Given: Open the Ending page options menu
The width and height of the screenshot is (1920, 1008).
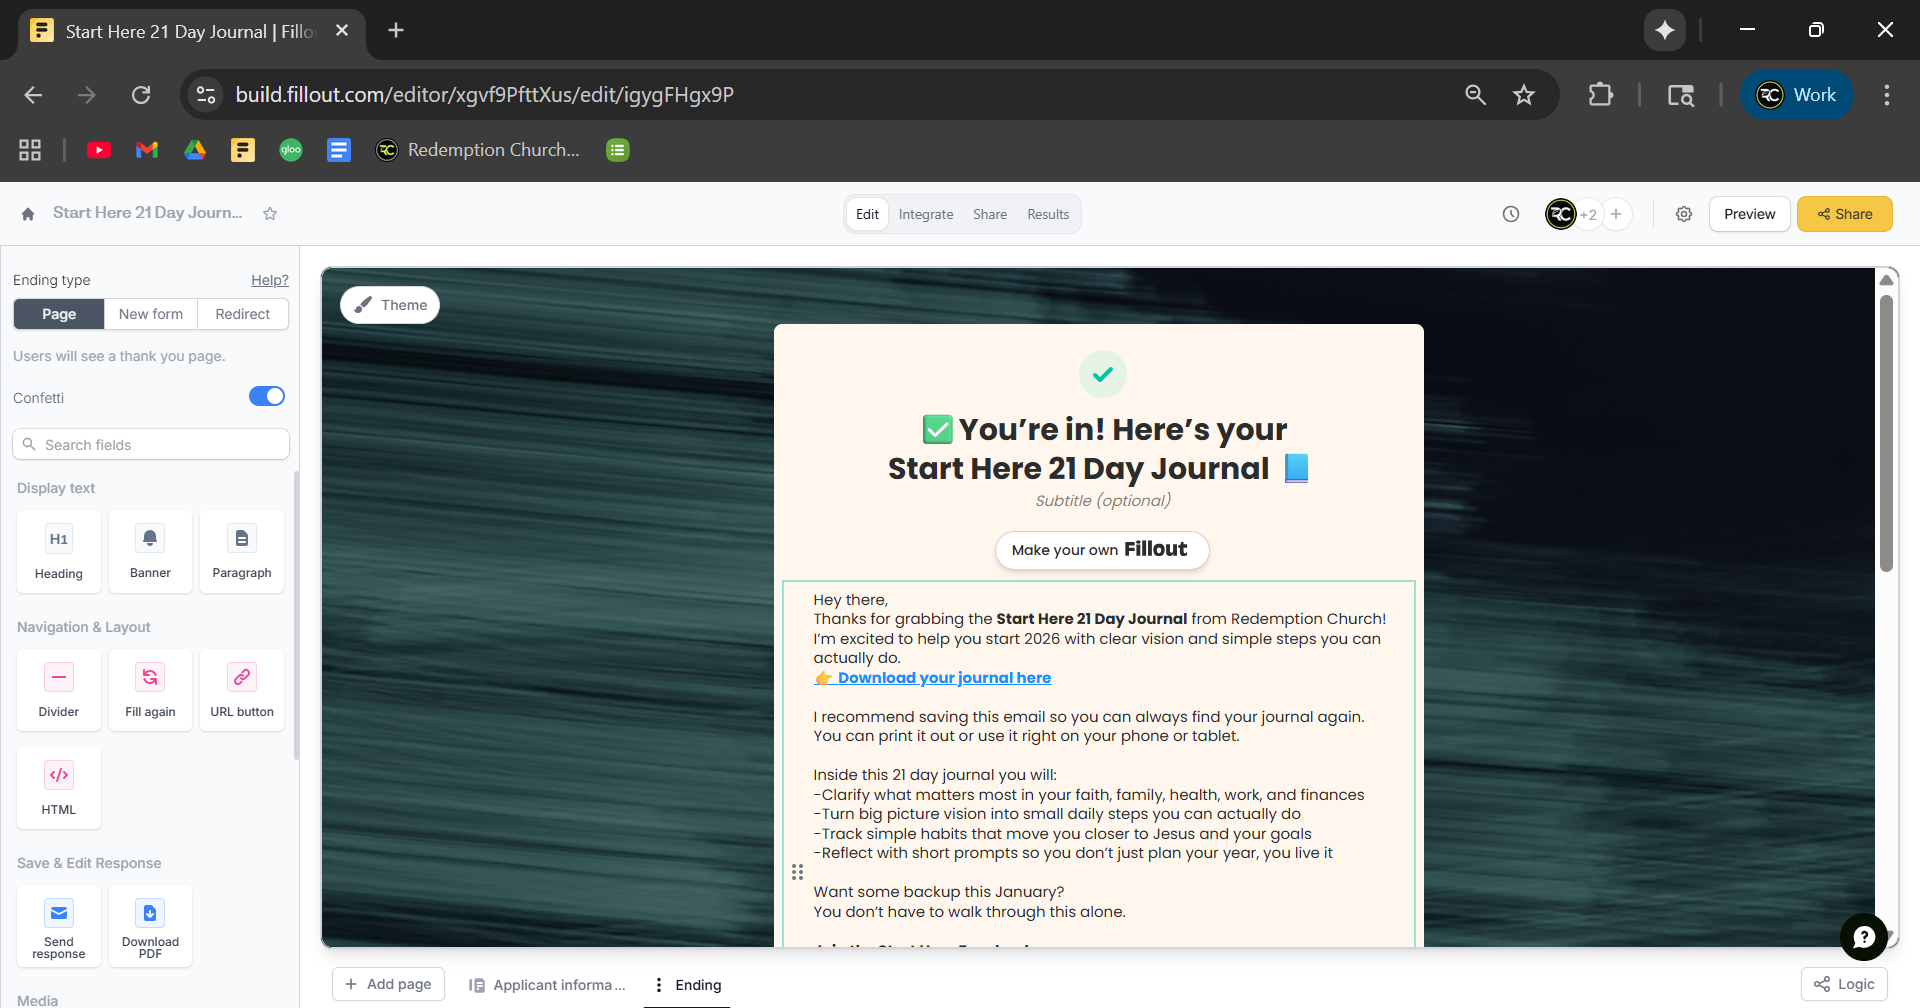Looking at the screenshot, I should point(658,985).
